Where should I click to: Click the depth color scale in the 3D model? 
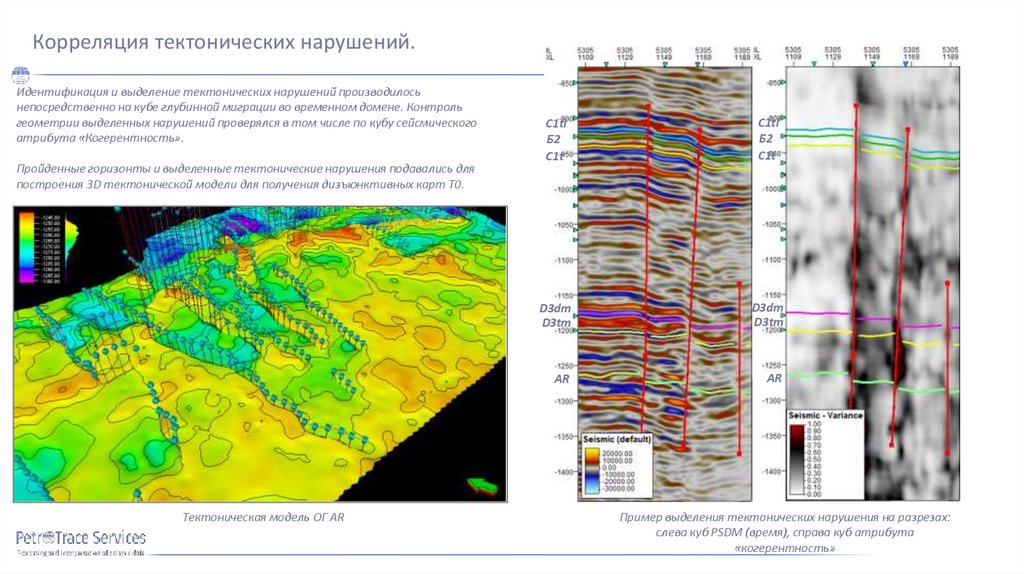tap(28, 247)
